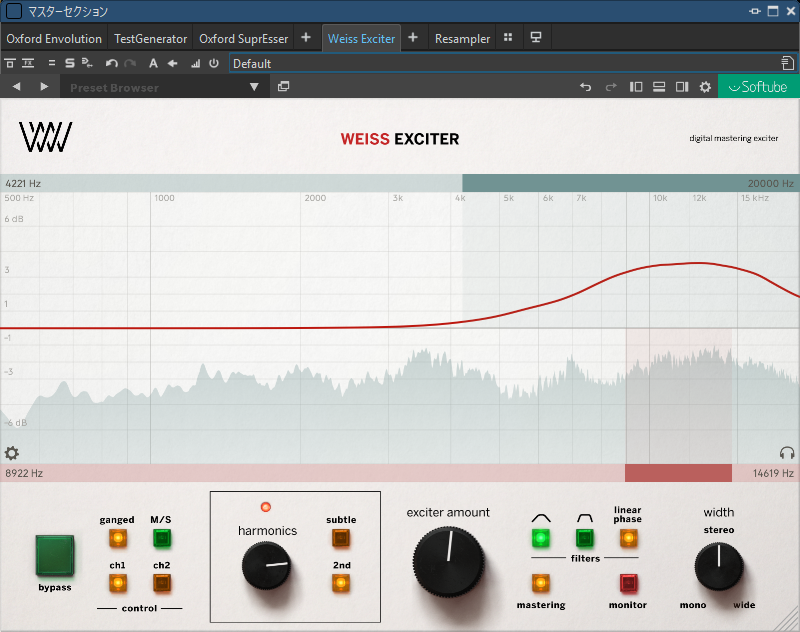This screenshot has width=800, height=632.
Task: Switch to the Oxford Envolution tab
Action: (x=54, y=38)
